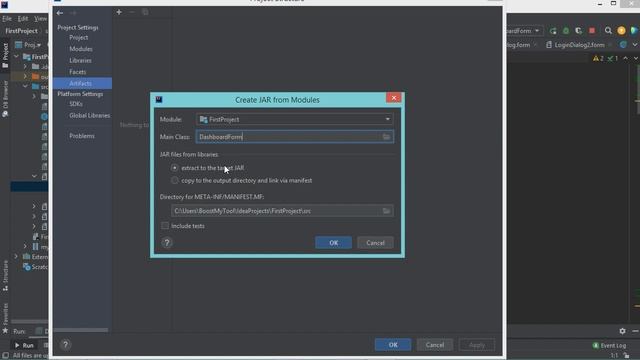The image size is (640, 360).
Task: Click run with coverage icon
Action: (579, 31)
